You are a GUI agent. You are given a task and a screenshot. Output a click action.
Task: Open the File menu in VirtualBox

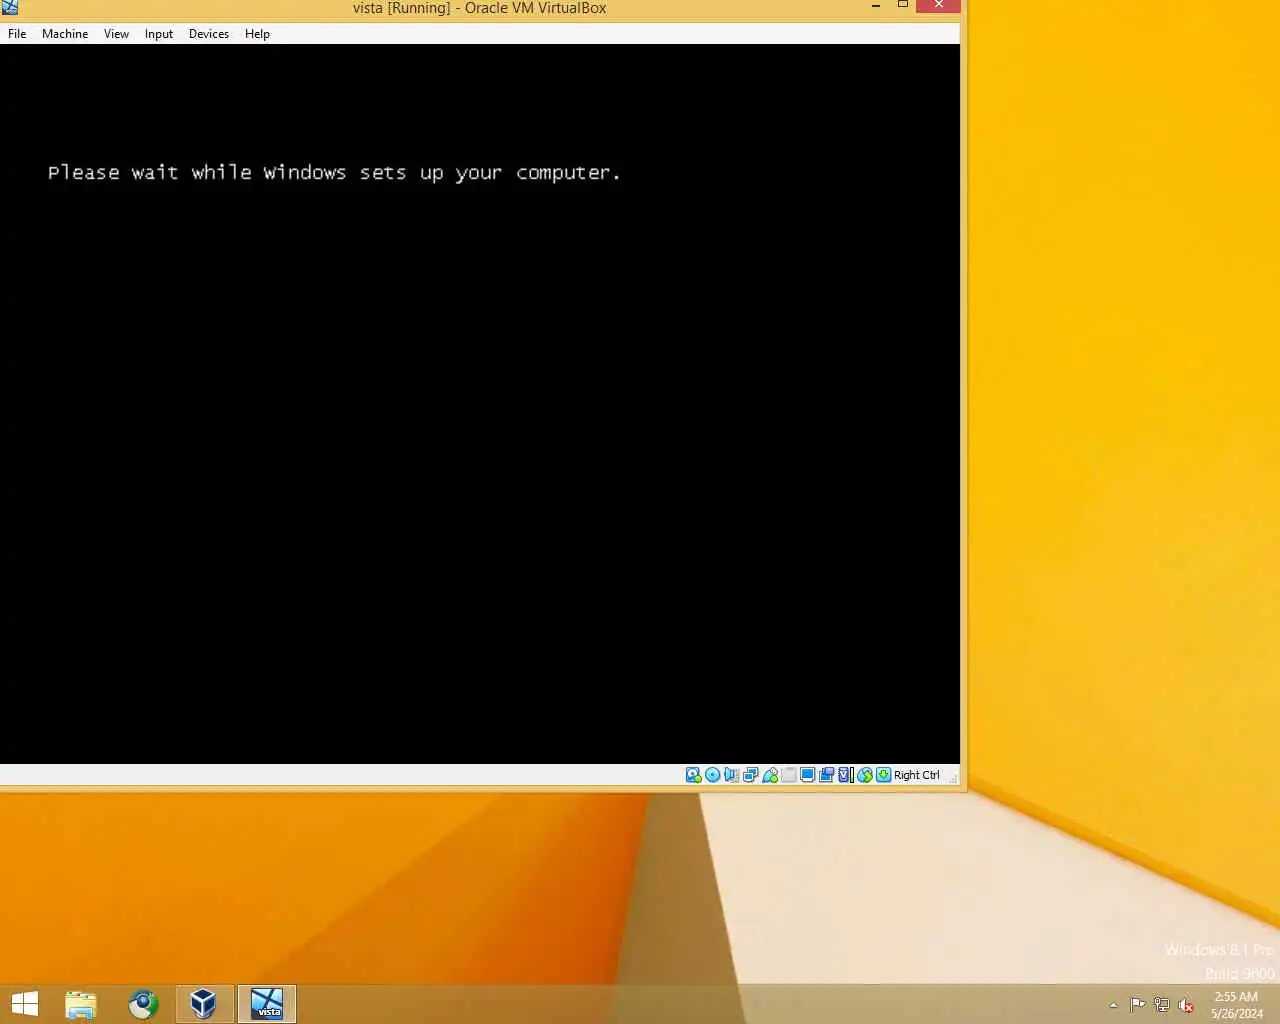pos(17,33)
